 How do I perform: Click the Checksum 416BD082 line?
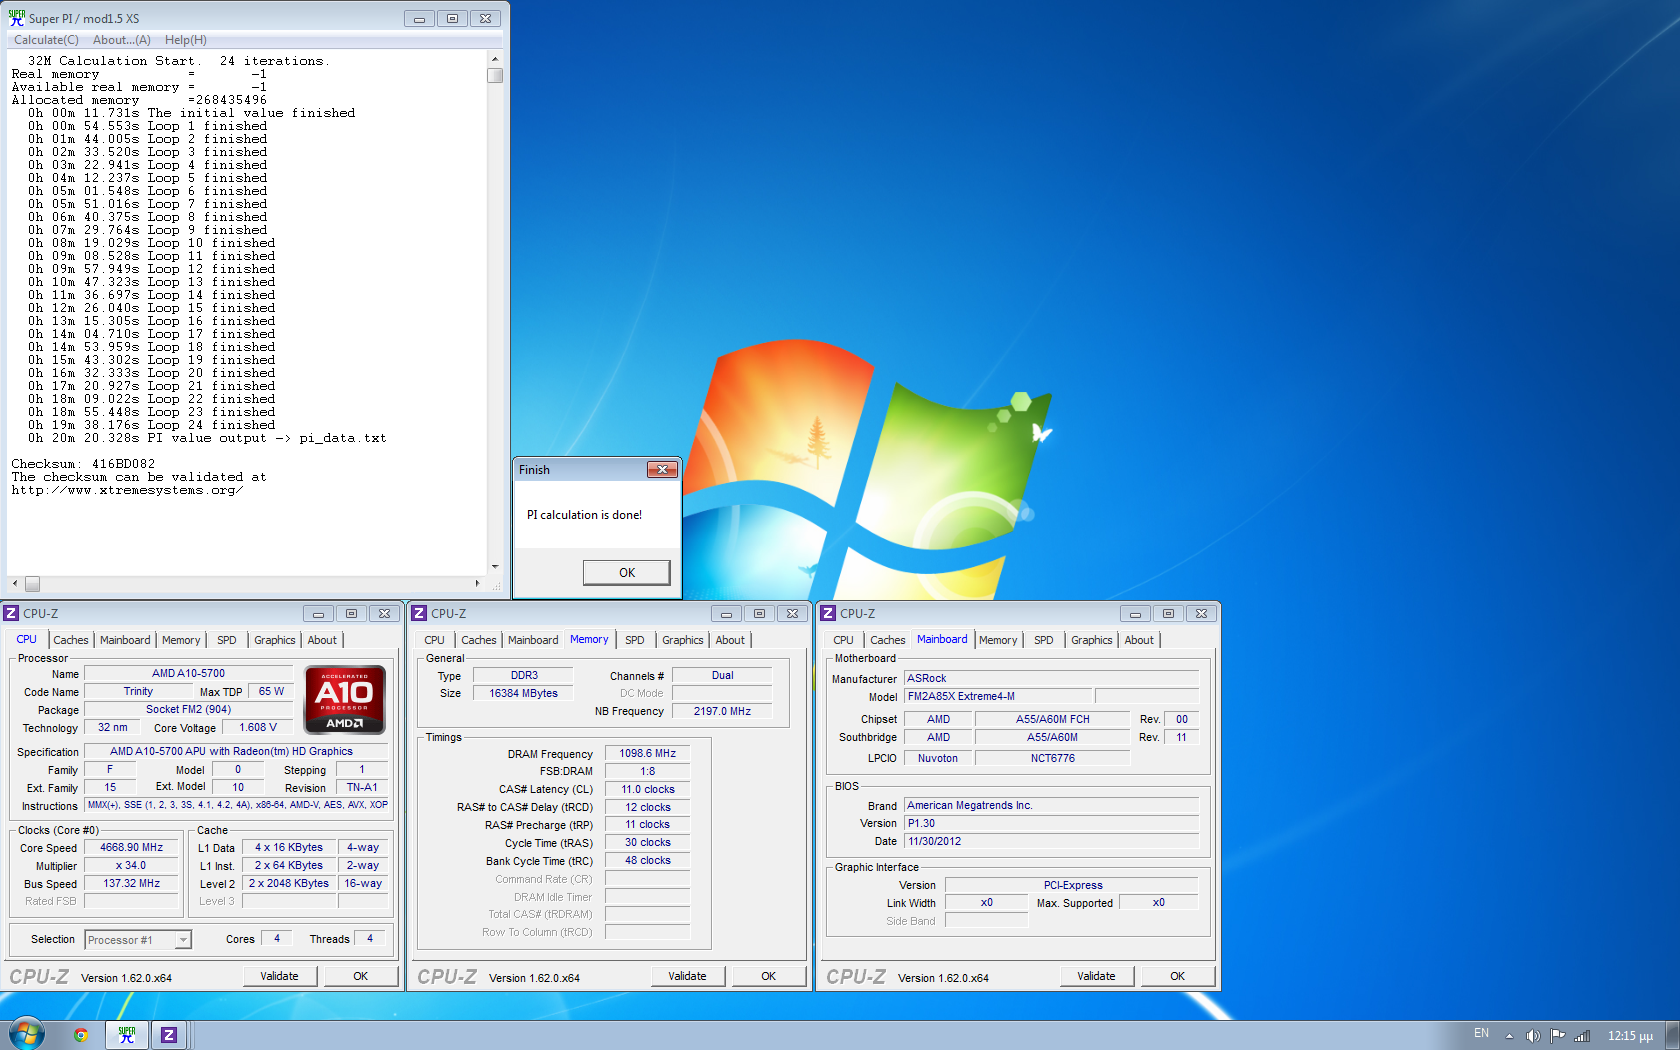pos(83,464)
